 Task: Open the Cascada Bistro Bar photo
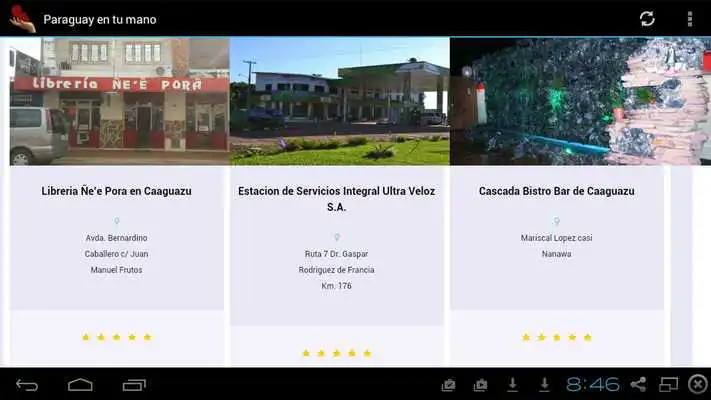(579, 101)
